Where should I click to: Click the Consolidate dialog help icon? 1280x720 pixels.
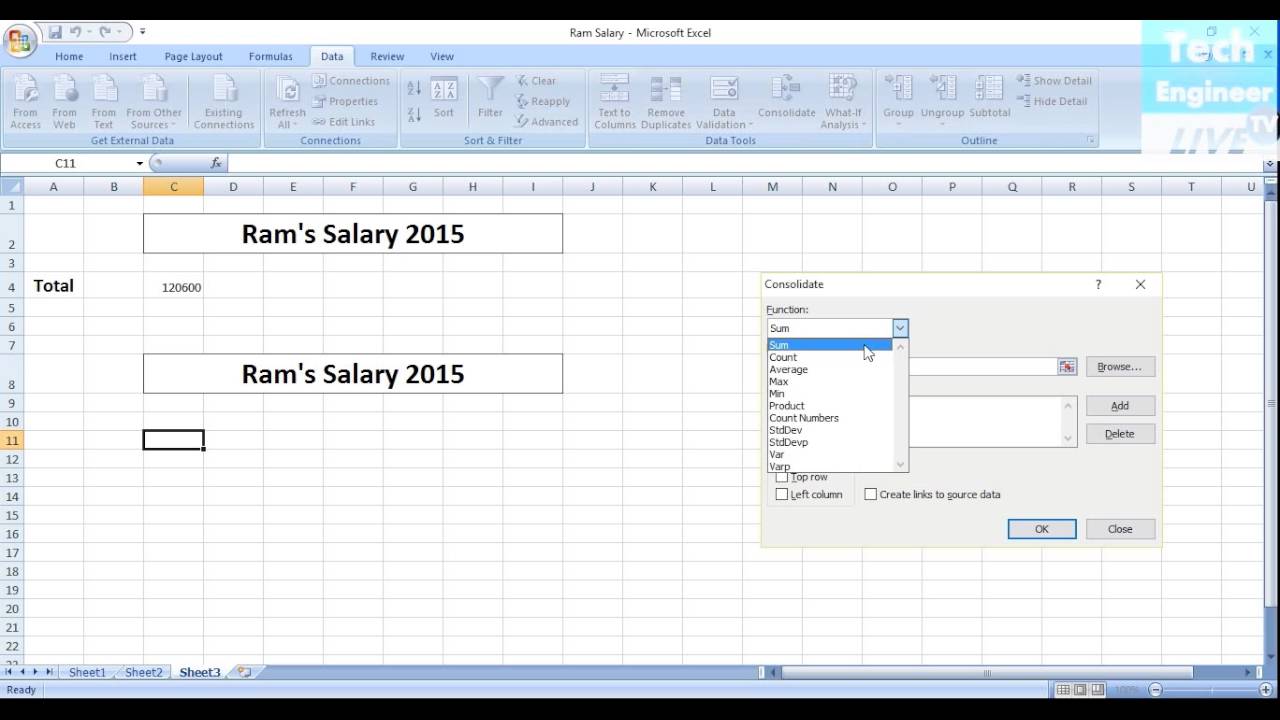coord(1098,284)
